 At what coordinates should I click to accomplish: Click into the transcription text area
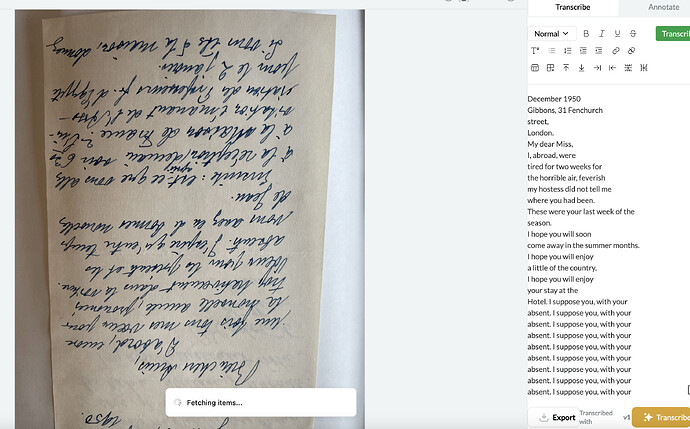(607, 244)
